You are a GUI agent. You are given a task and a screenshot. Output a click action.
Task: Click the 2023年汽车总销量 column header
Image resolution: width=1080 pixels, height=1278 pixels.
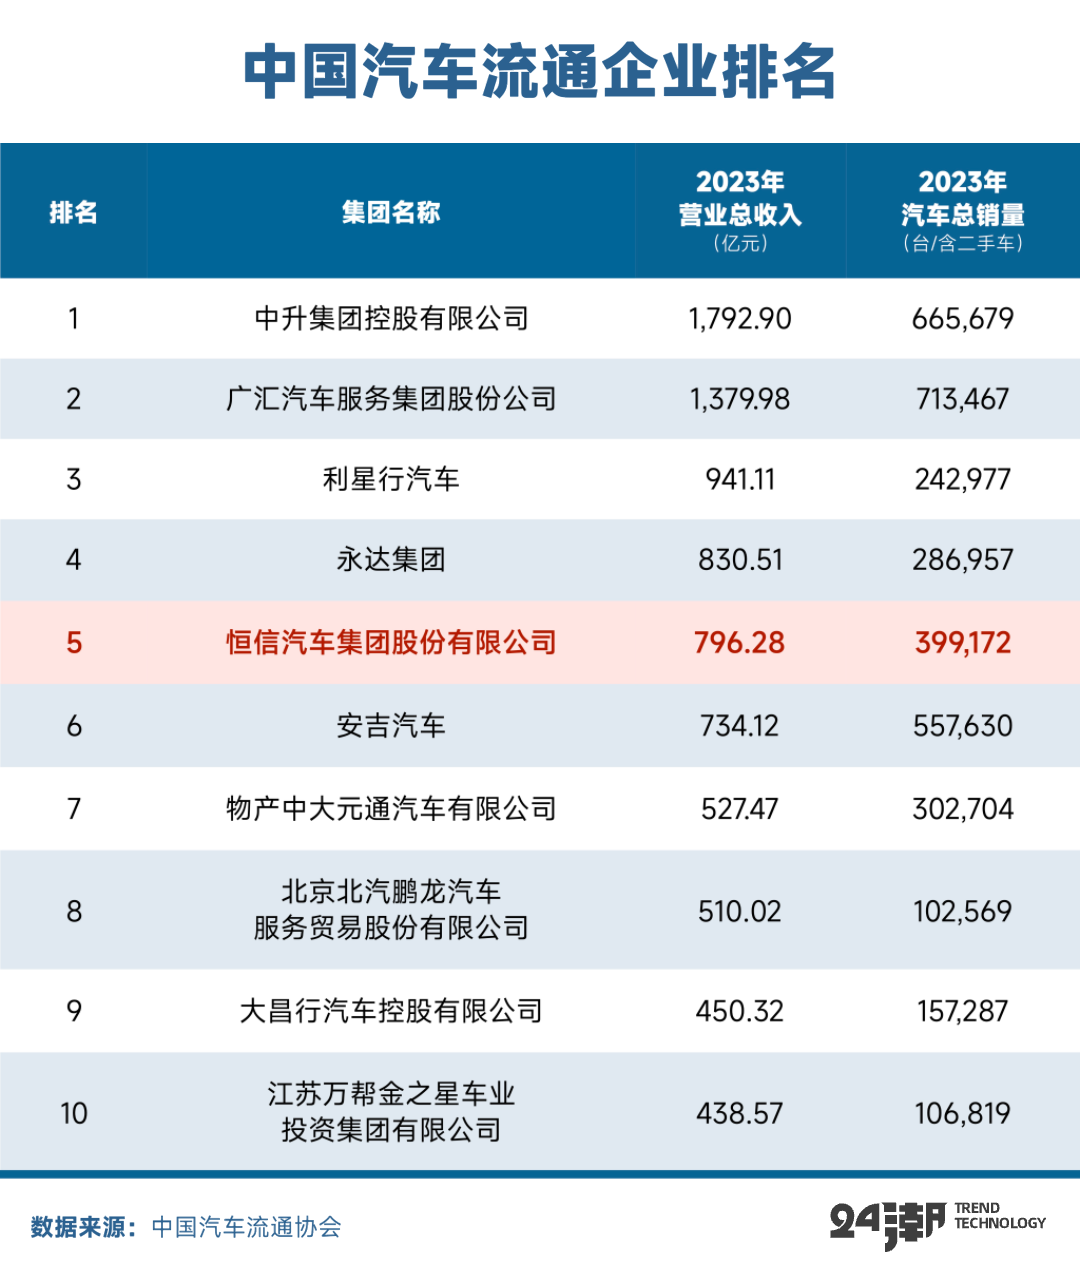[963, 211]
